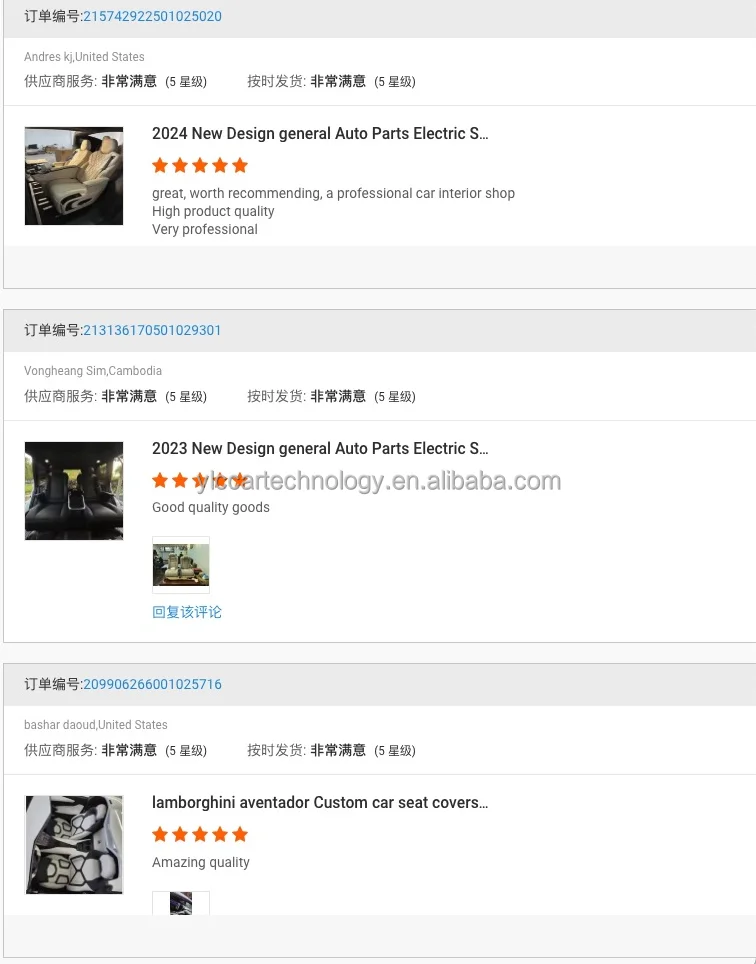756x964 pixels.
Task: Click the 回复该评论 reply link
Action: tap(187, 612)
